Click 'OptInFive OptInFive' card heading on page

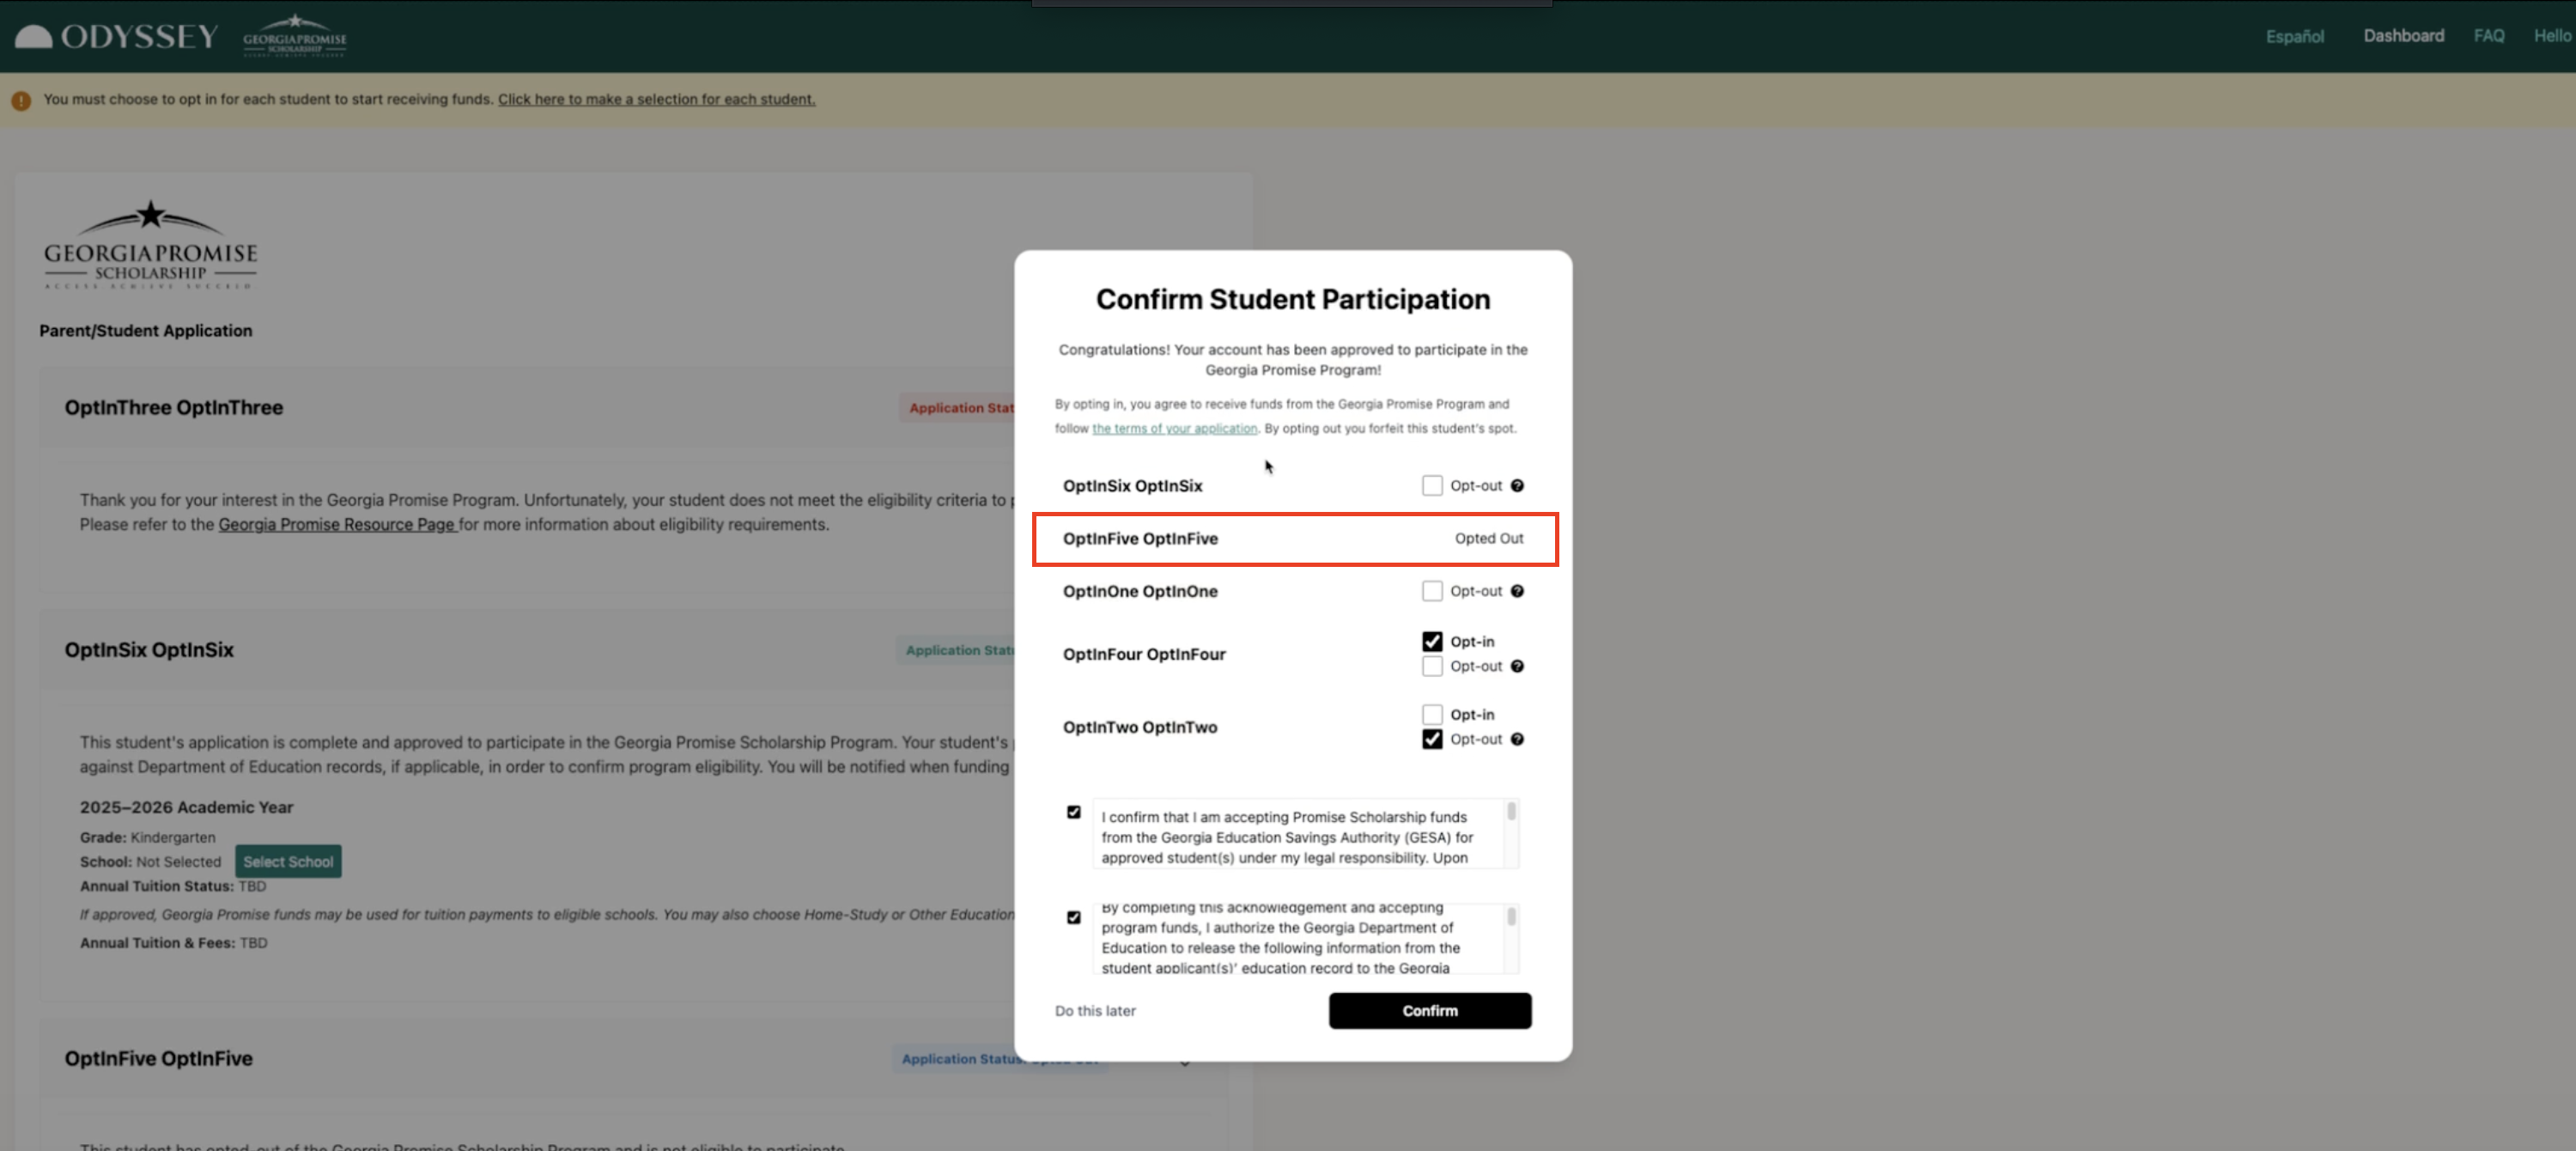[158, 1059]
